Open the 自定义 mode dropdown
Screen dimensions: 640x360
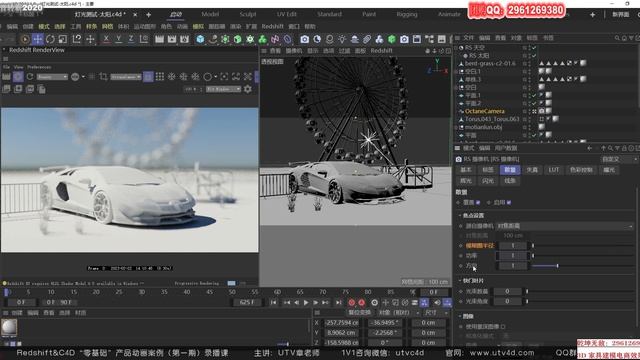619,159
